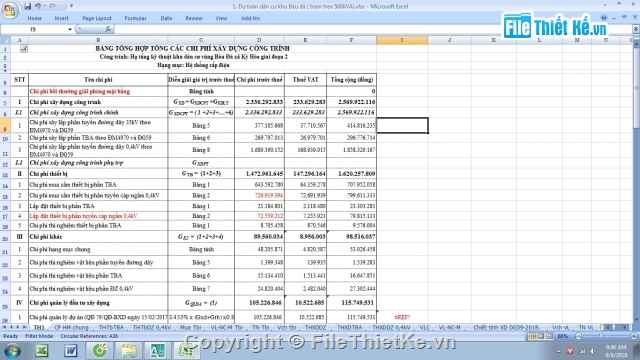Open the volume icon in system tray
The width and height of the screenshot is (640, 360).
pyautogui.click(x=592, y=351)
